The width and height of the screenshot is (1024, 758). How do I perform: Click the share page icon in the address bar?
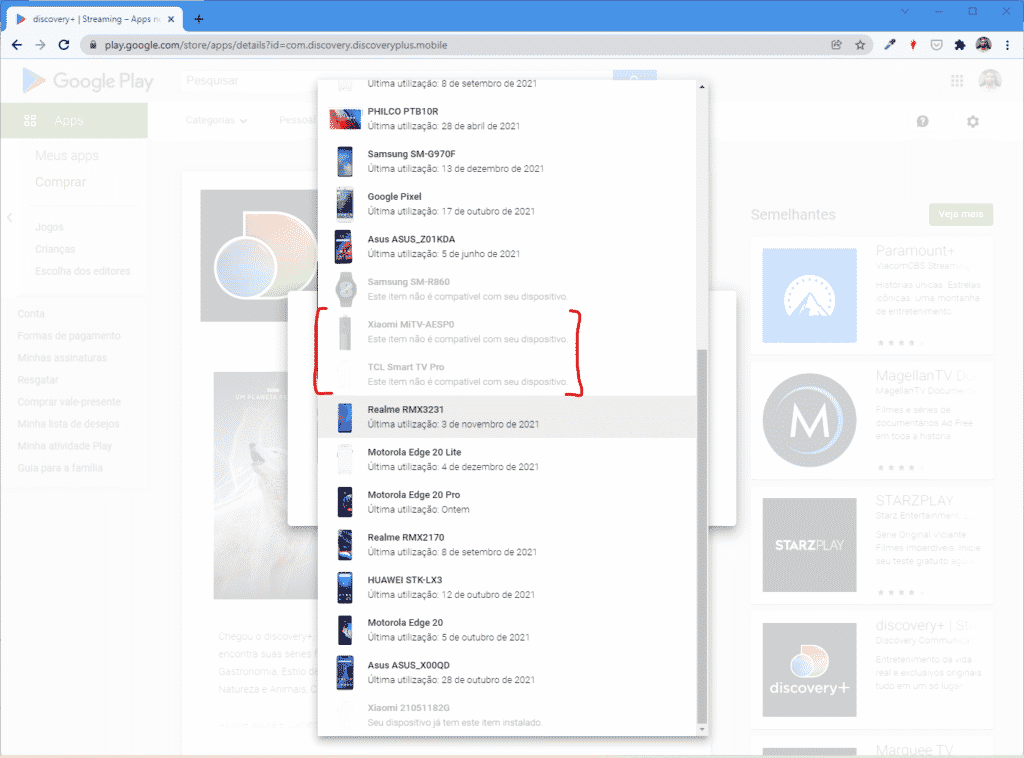(x=836, y=45)
